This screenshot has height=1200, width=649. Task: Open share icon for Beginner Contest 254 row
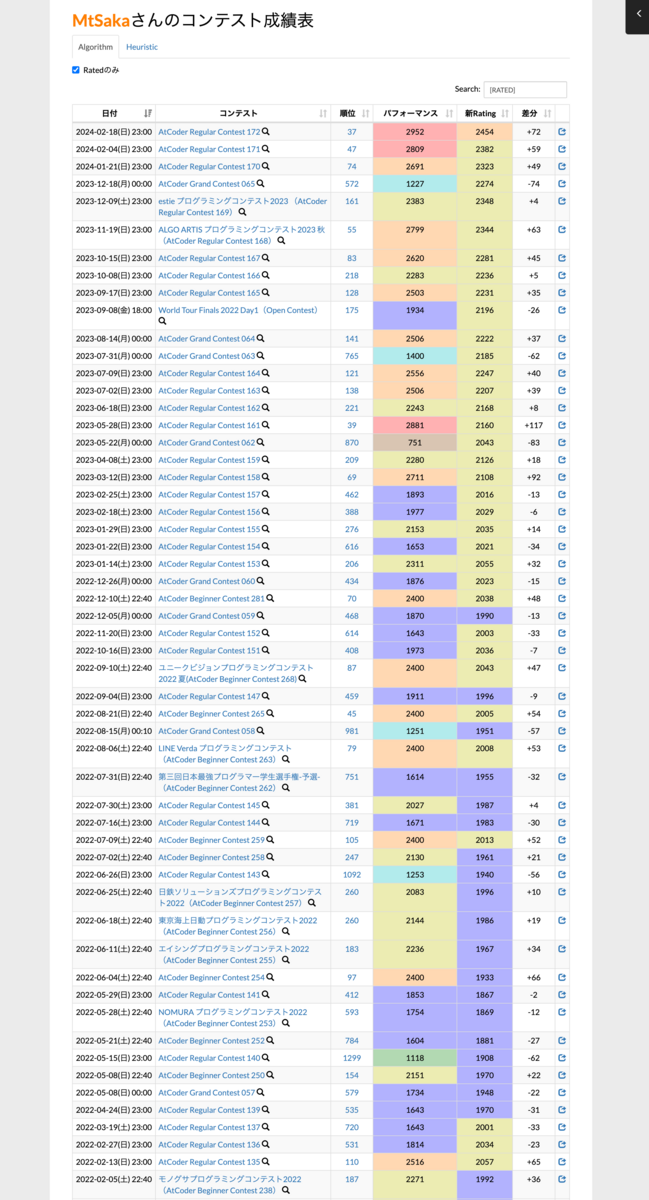point(562,978)
